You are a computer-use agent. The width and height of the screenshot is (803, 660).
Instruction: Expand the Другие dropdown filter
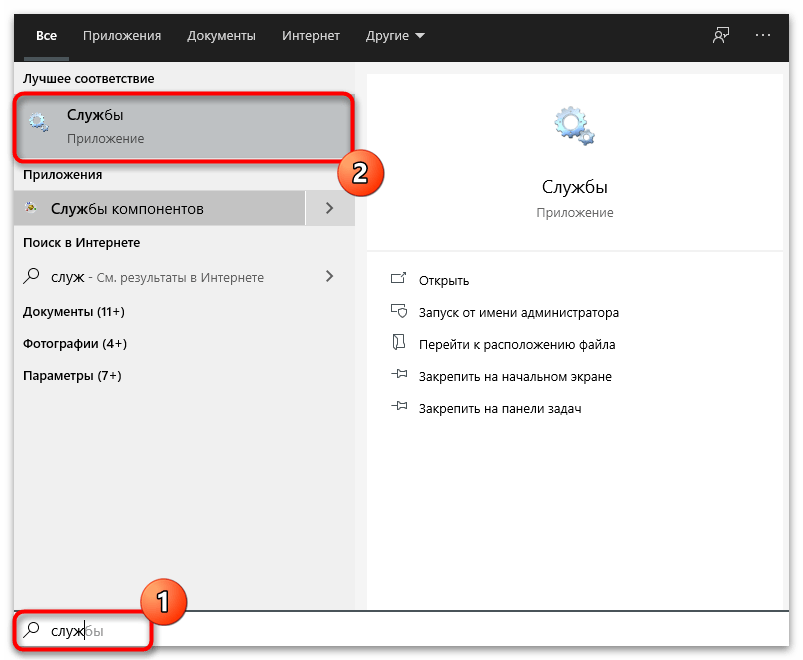tap(395, 36)
